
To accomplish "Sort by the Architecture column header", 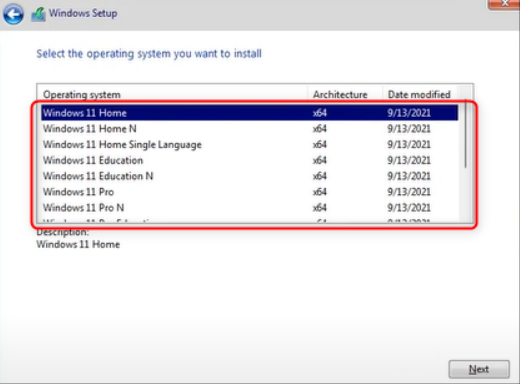I will pos(345,94).
